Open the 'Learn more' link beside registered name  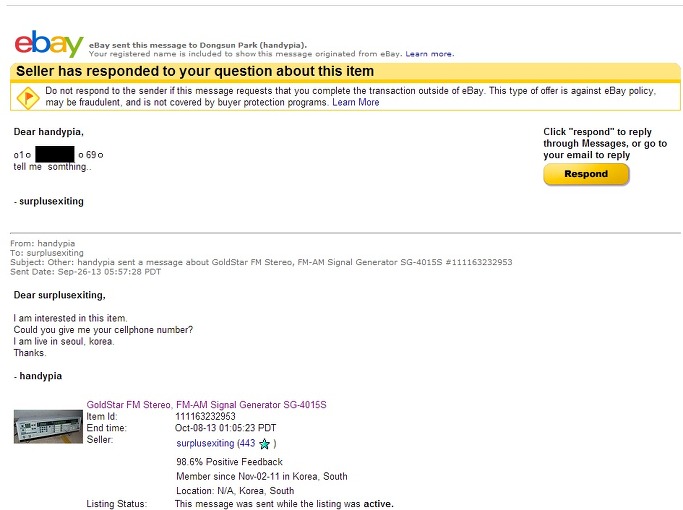pyautogui.click(x=429, y=54)
